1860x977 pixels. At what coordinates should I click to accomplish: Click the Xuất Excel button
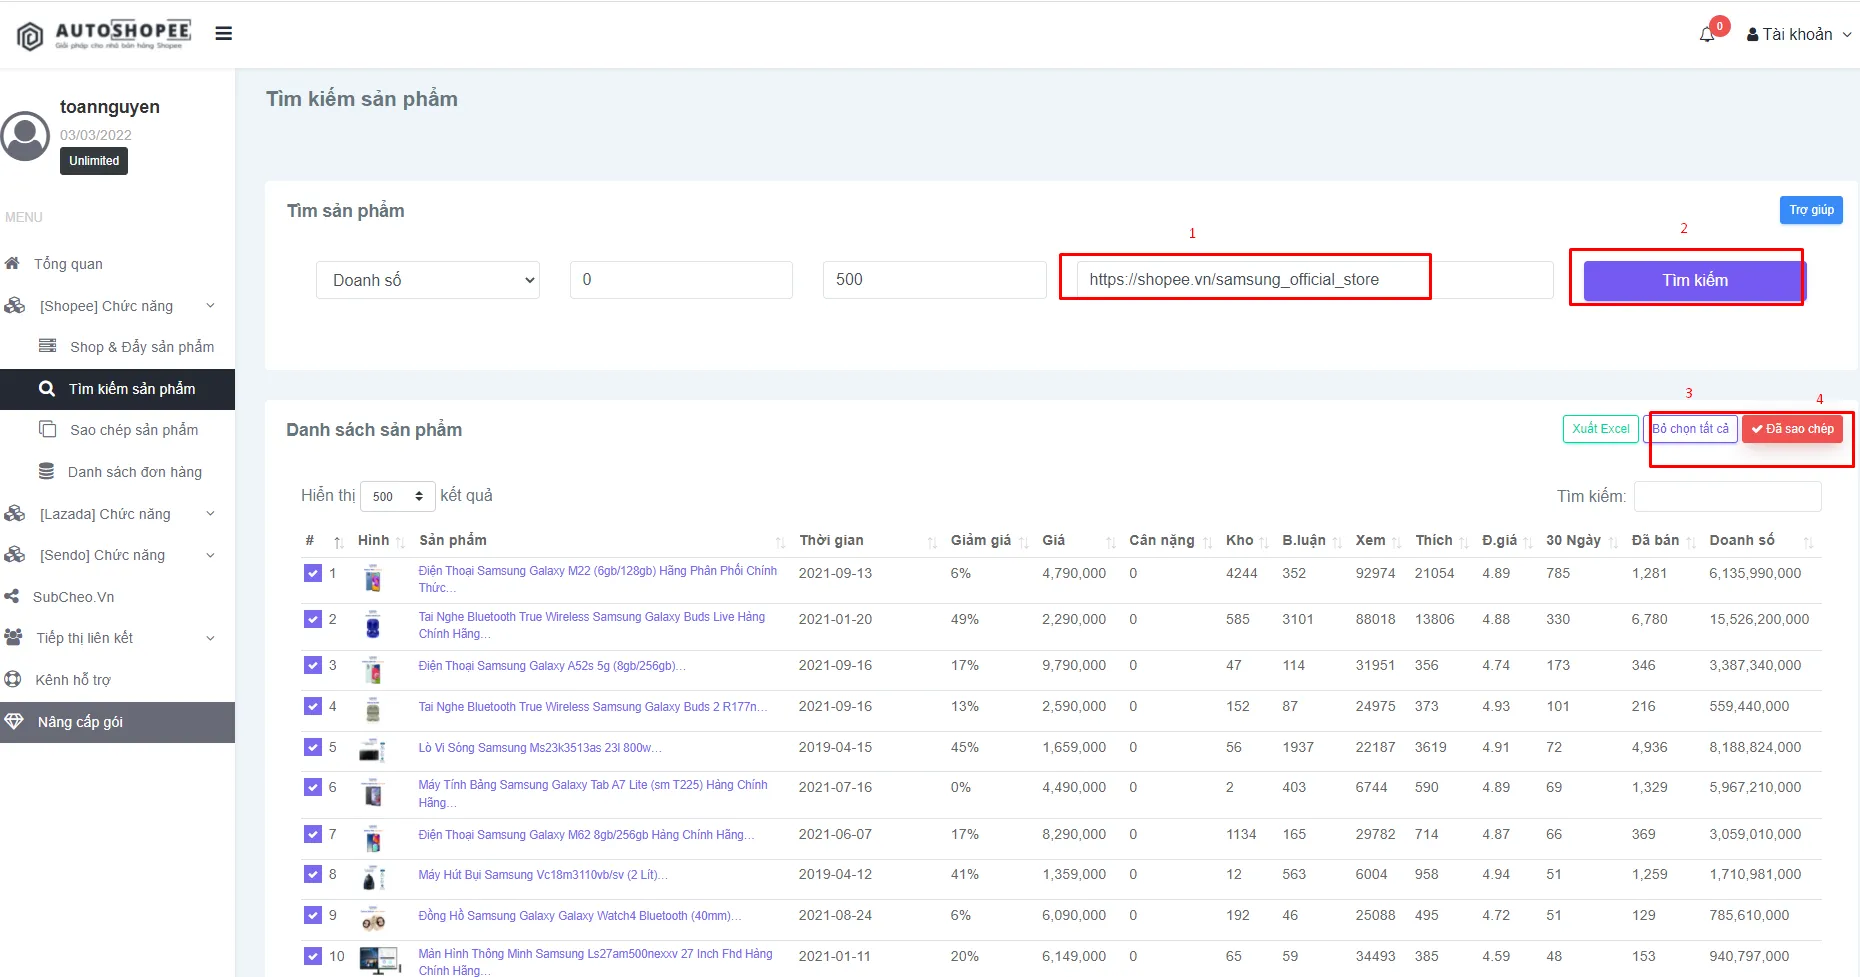(x=1601, y=429)
